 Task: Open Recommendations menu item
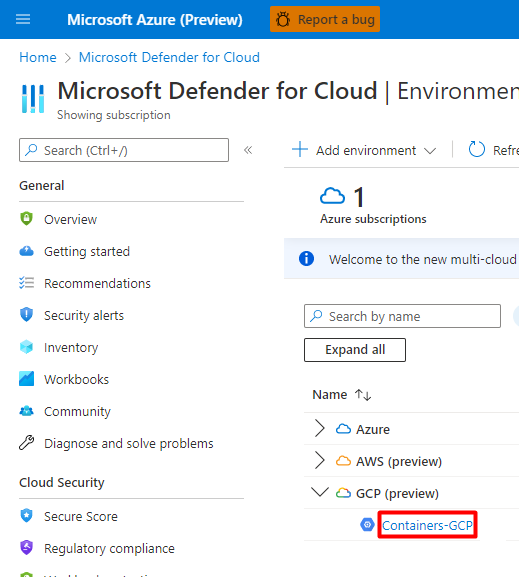tap(97, 283)
